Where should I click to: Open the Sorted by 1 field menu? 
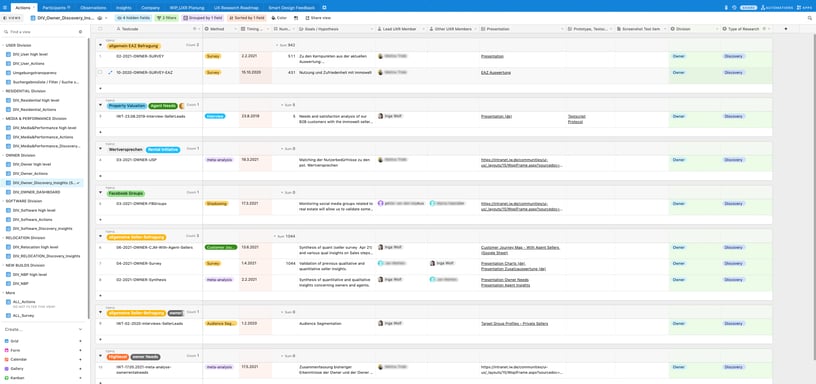coord(247,18)
